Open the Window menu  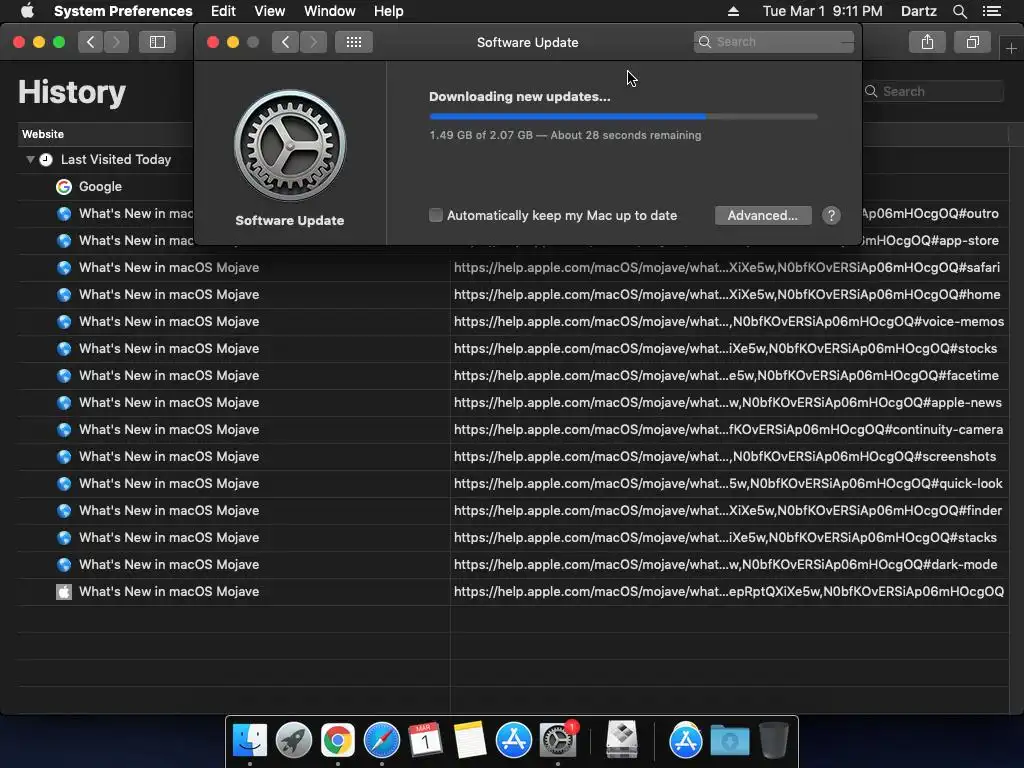tap(330, 11)
